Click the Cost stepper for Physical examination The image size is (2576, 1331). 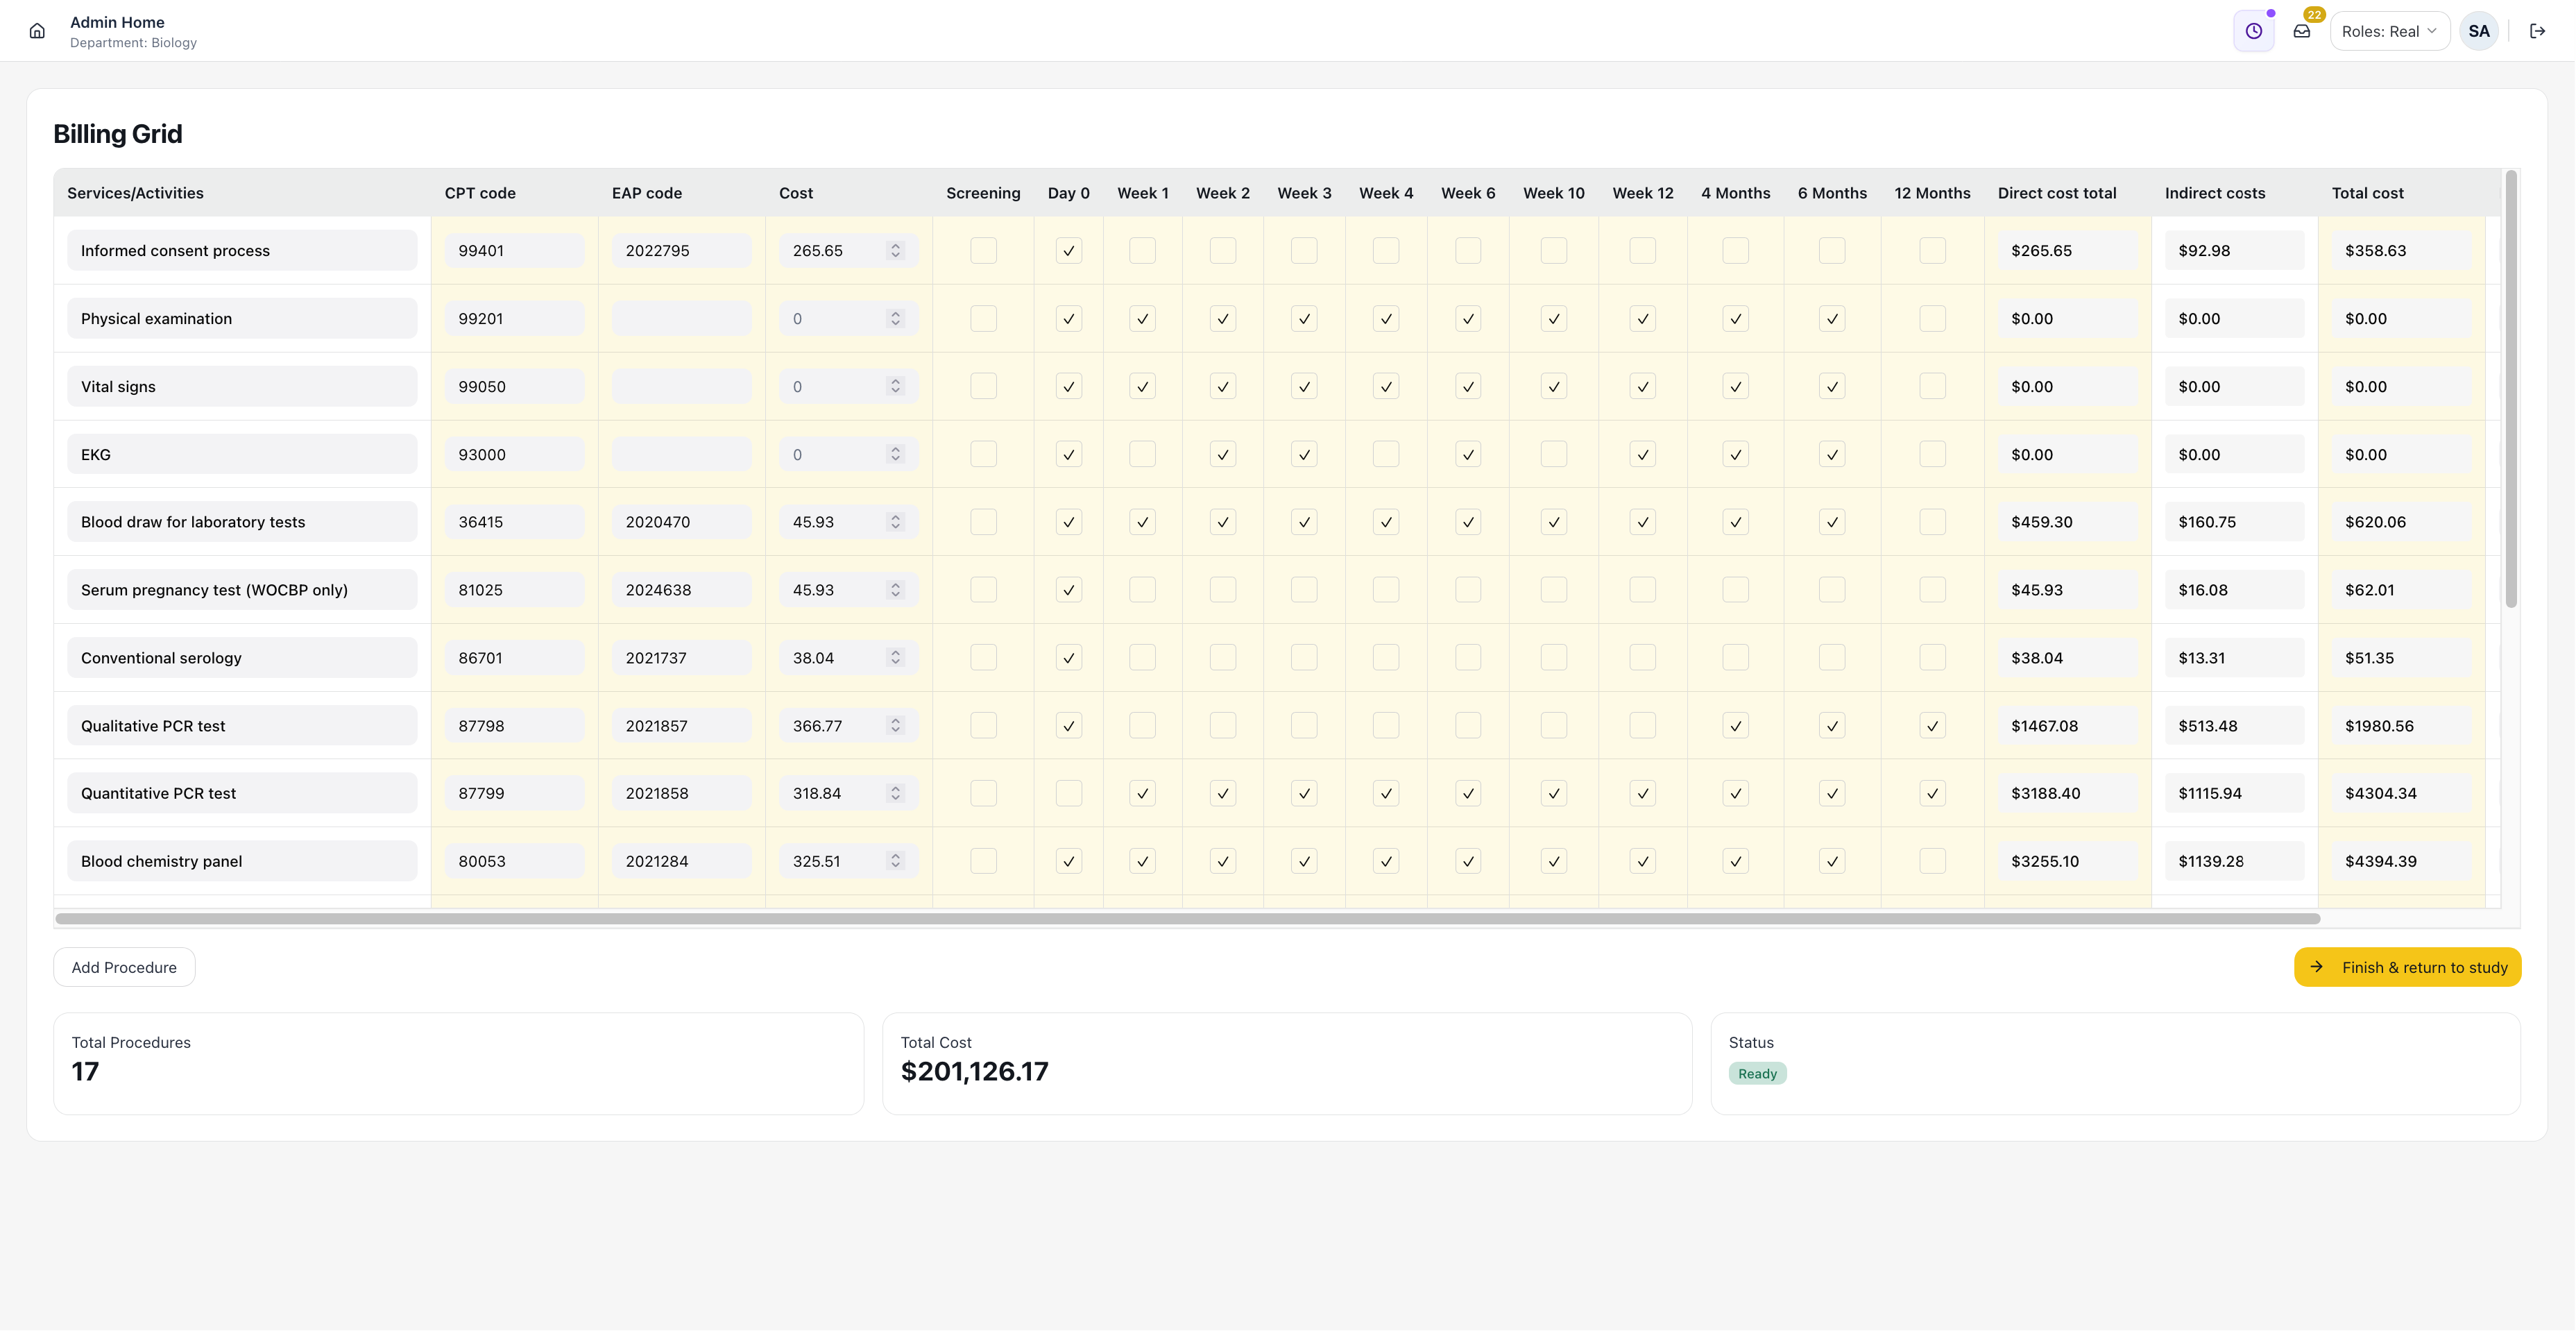click(895, 319)
